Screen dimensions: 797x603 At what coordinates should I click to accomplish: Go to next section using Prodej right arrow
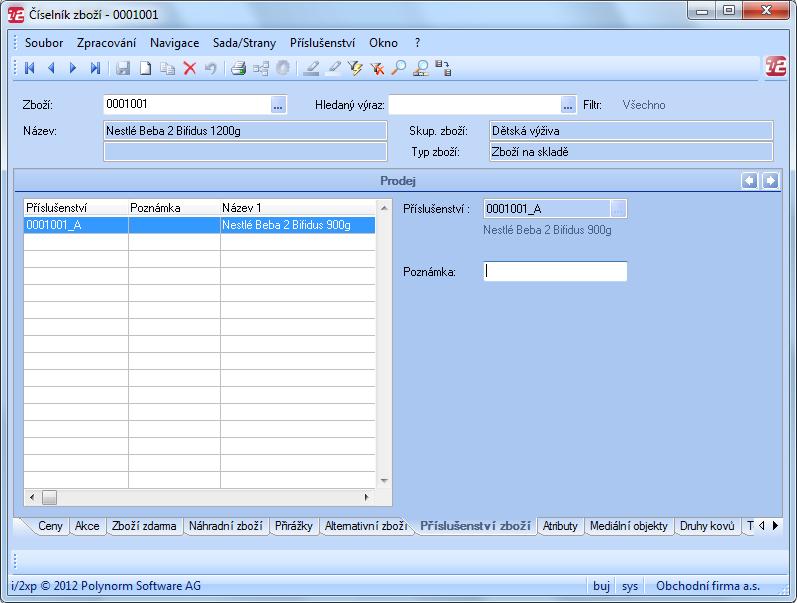771,180
